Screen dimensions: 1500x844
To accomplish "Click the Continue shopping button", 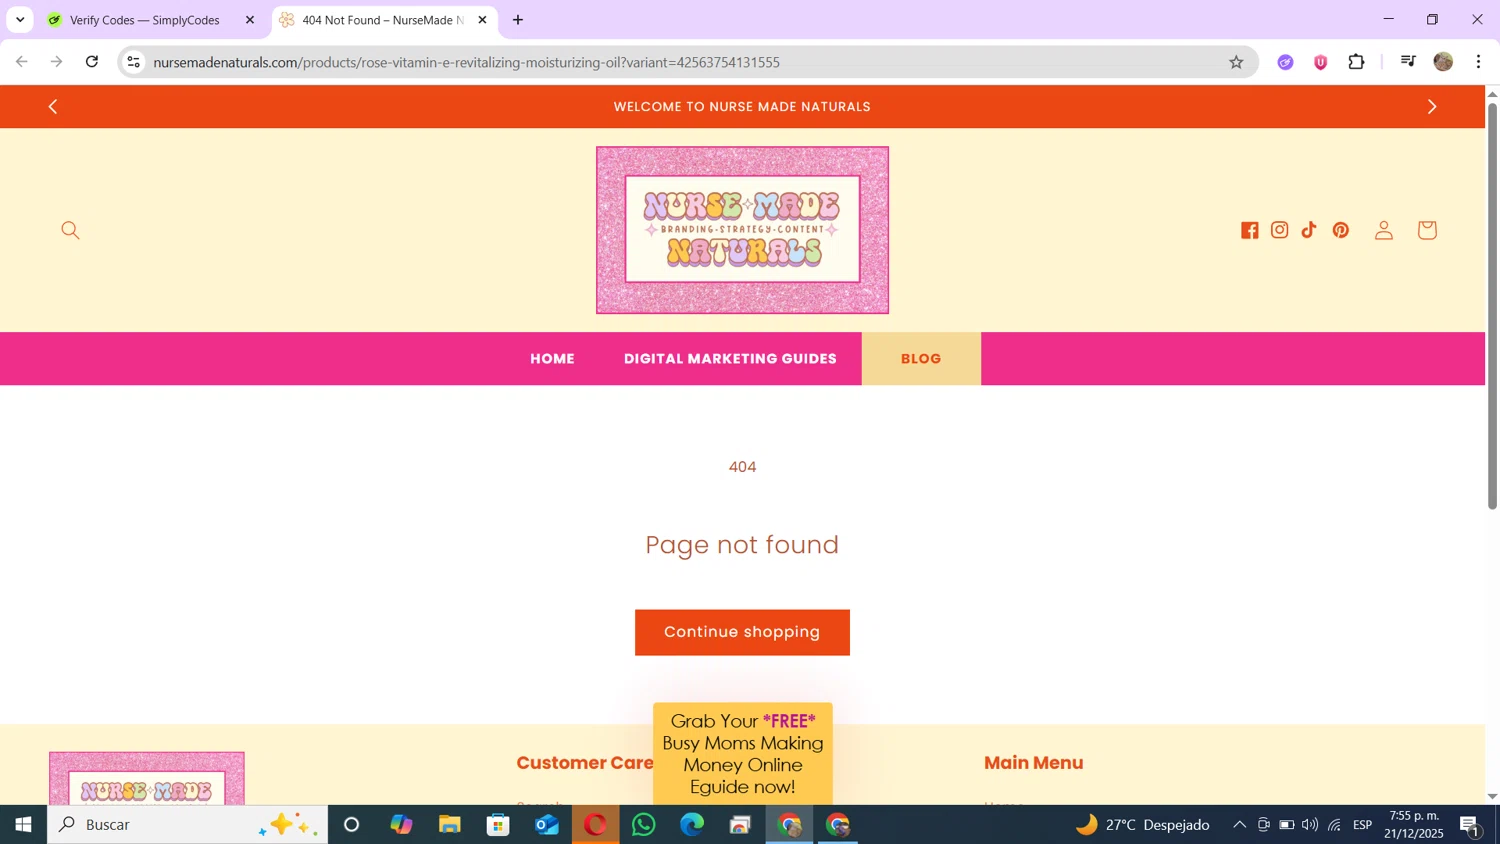I will 742,633.
